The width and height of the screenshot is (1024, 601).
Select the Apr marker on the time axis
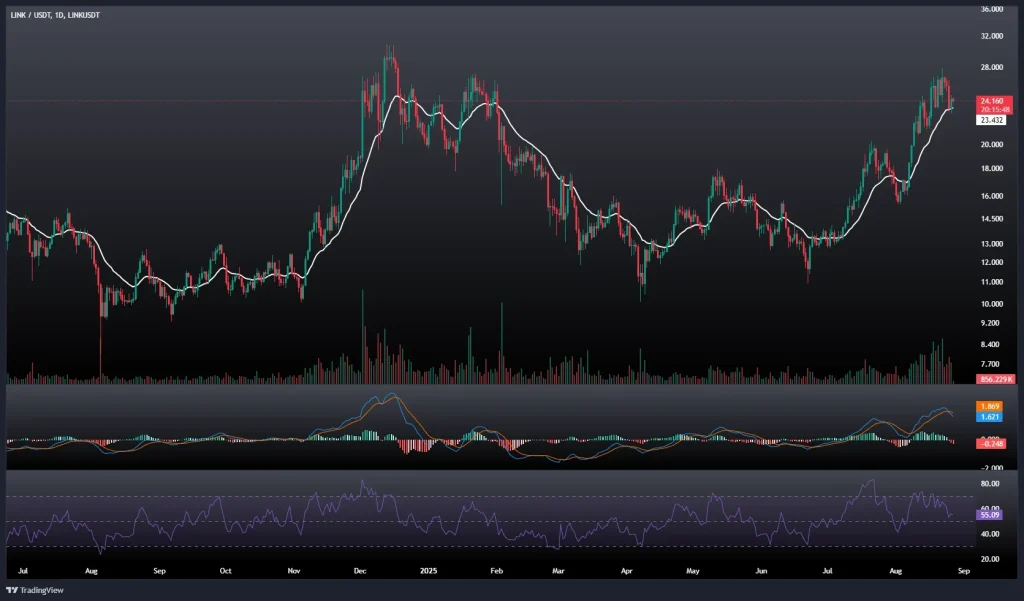[627, 571]
